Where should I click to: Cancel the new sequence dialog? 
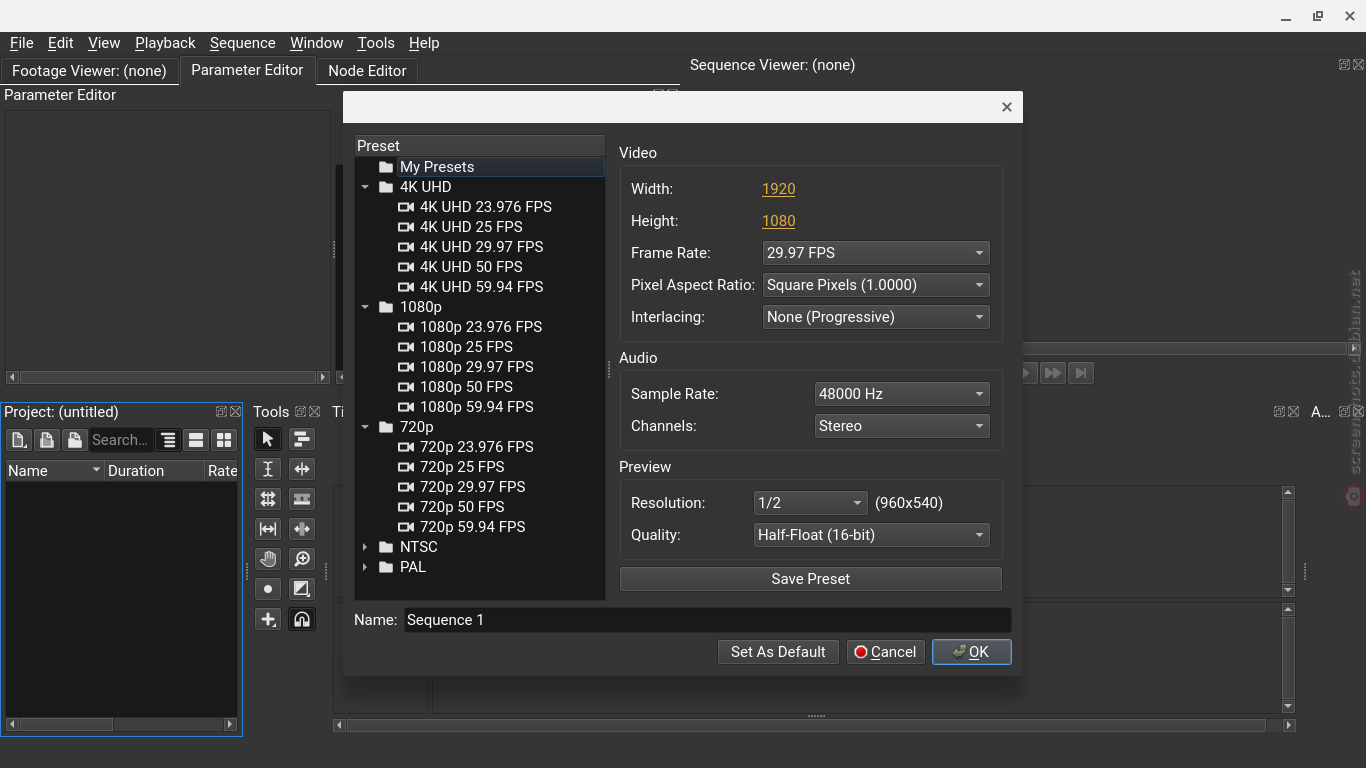click(885, 652)
